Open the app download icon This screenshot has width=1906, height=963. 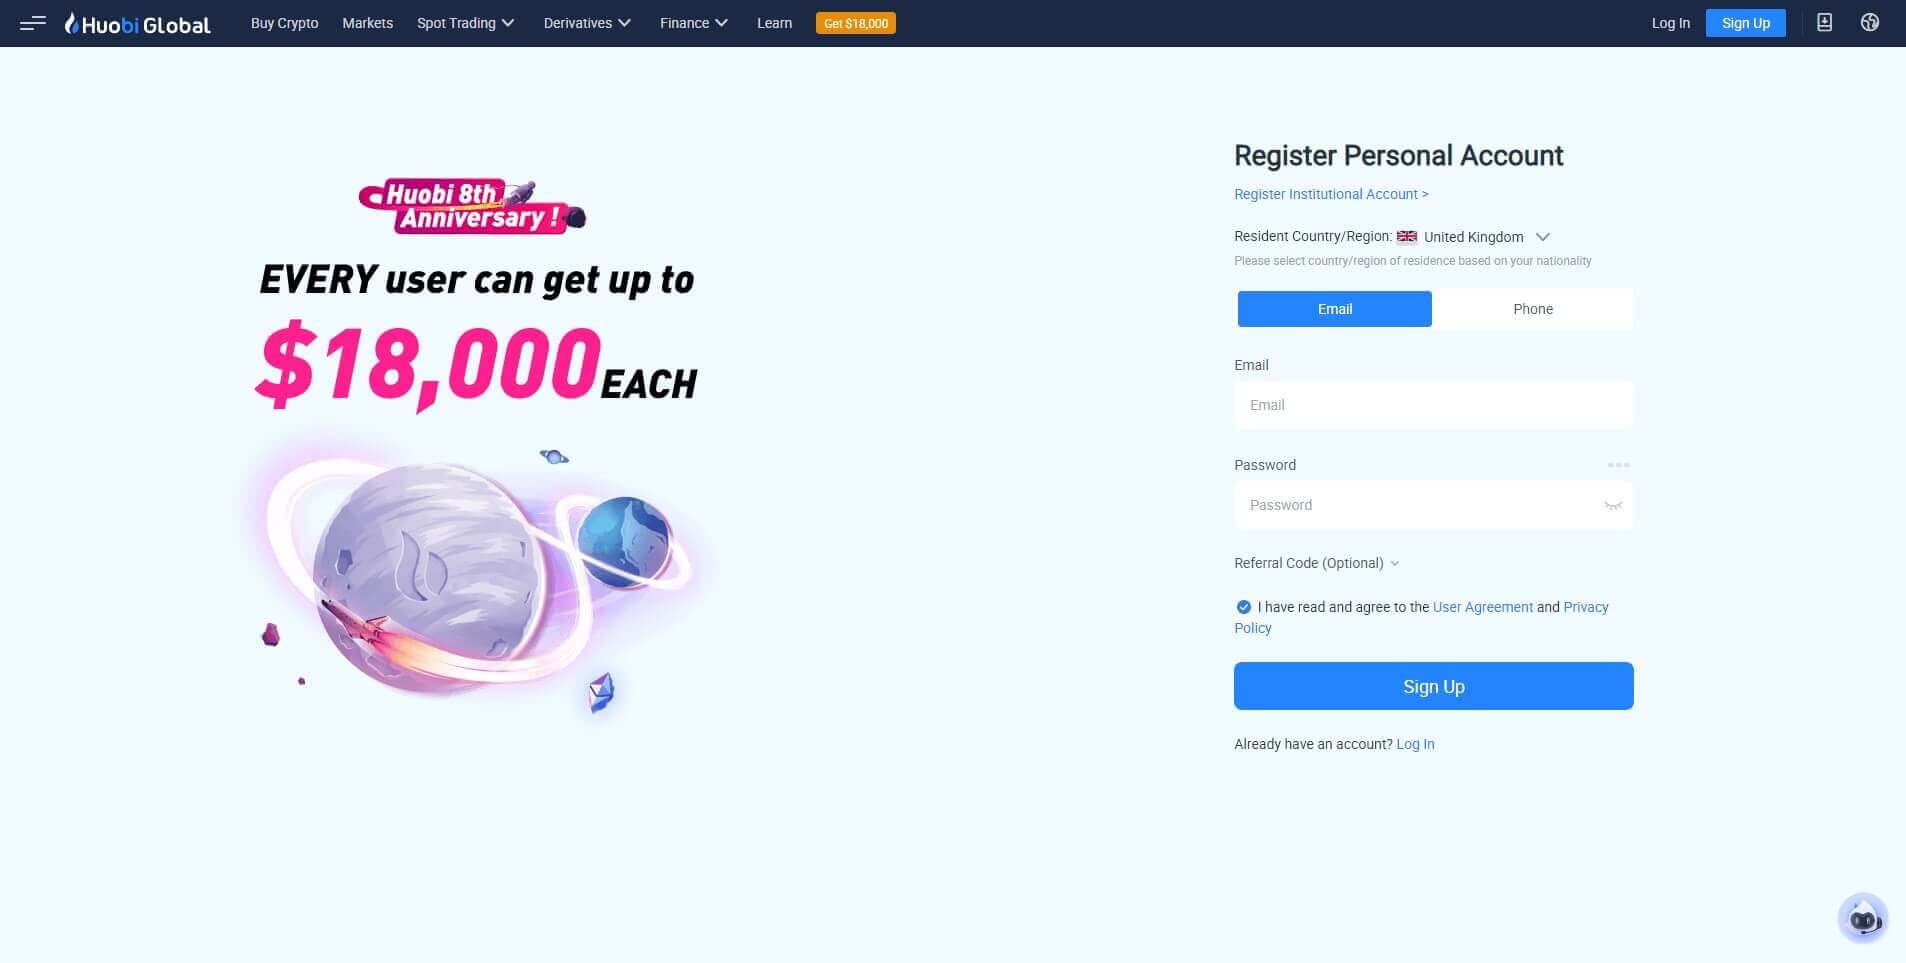click(x=1824, y=23)
